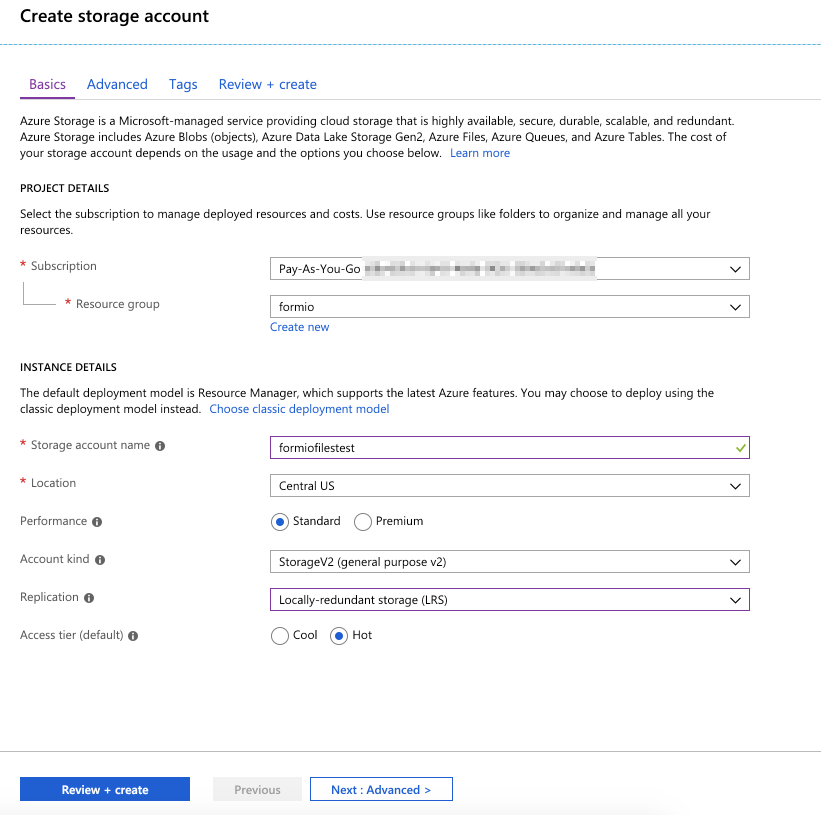The width and height of the screenshot is (821, 815).
Task: Click Create new resource group link
Action: [299, 327]
